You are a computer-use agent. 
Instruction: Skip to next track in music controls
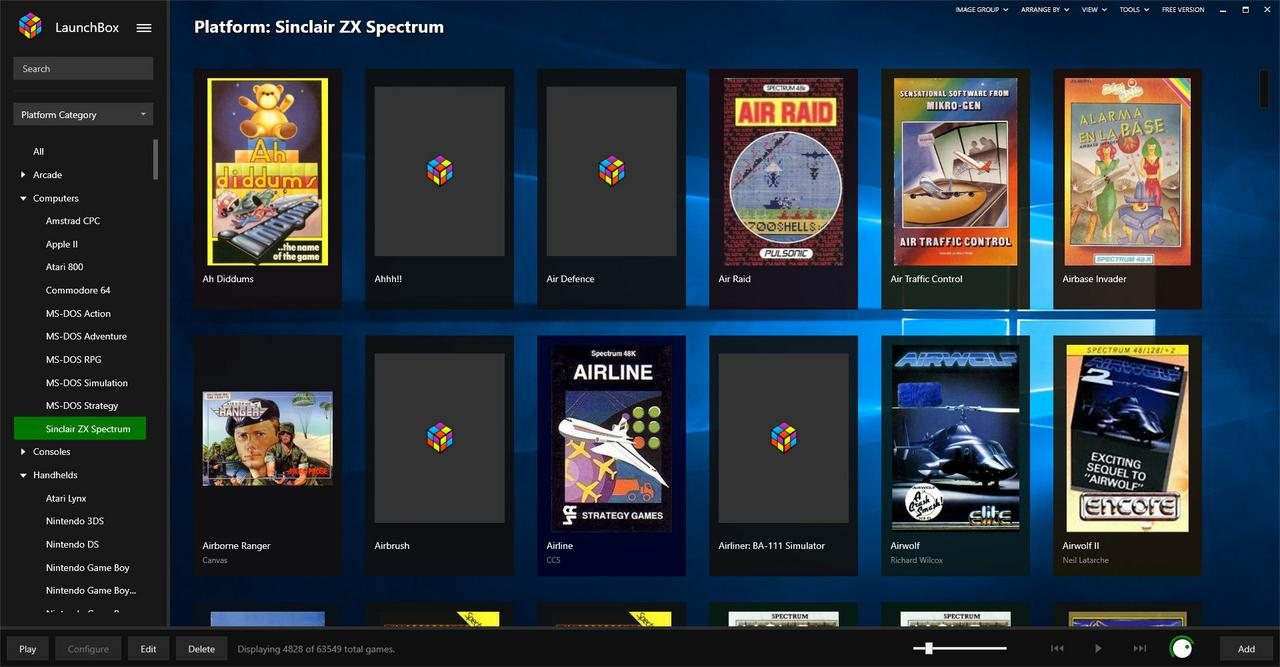pos(1139,649)
